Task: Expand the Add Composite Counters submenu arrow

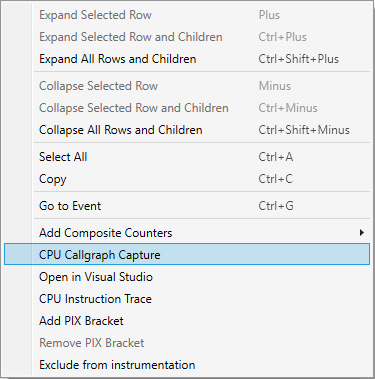Action: tap(362, 233)
